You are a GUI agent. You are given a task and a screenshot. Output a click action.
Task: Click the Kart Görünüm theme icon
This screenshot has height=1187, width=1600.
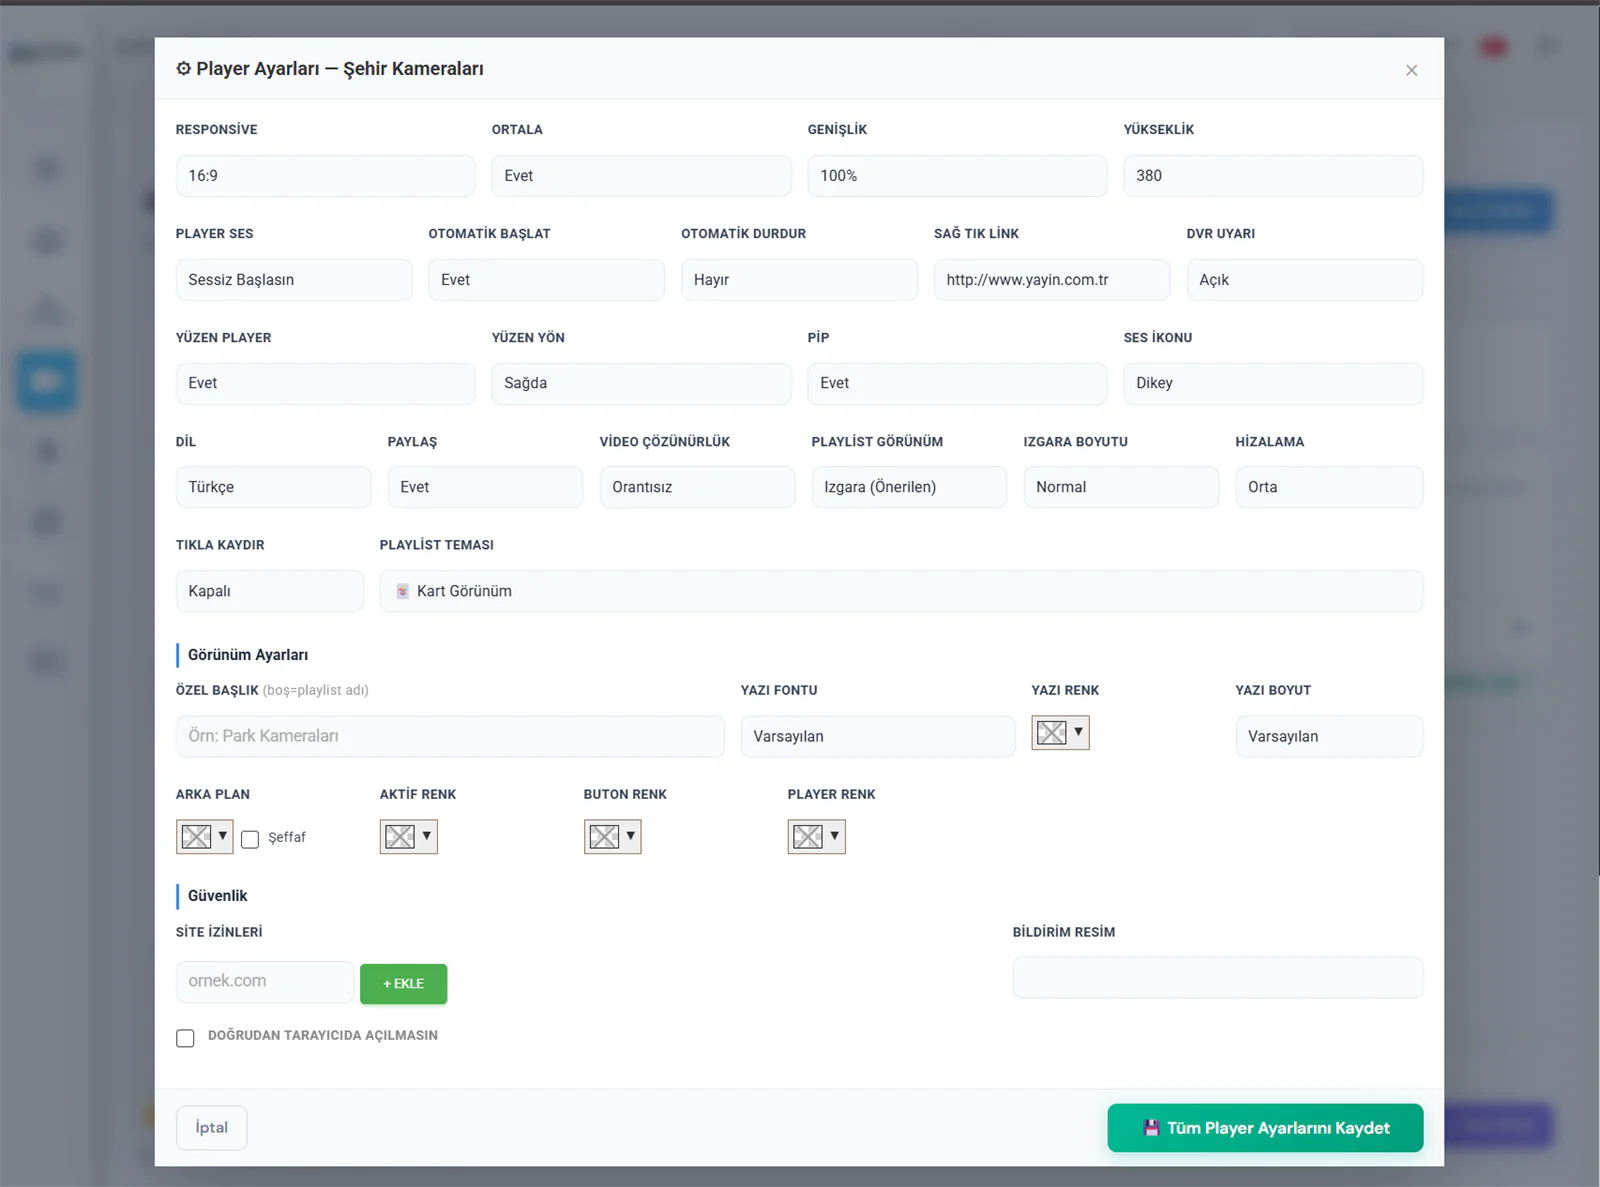click(402, 591)
